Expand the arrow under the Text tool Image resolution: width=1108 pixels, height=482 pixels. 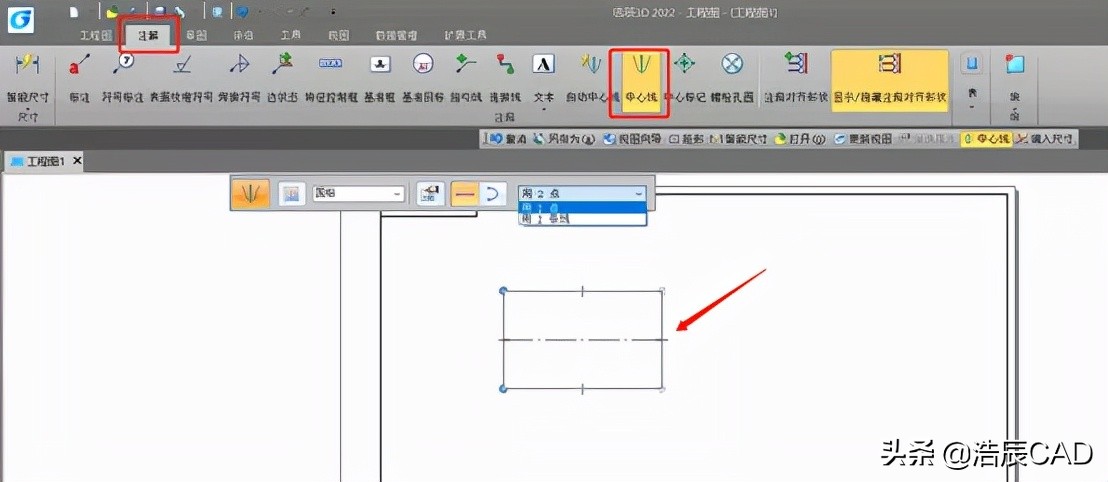pyautogui.click(x=543, y=108)
